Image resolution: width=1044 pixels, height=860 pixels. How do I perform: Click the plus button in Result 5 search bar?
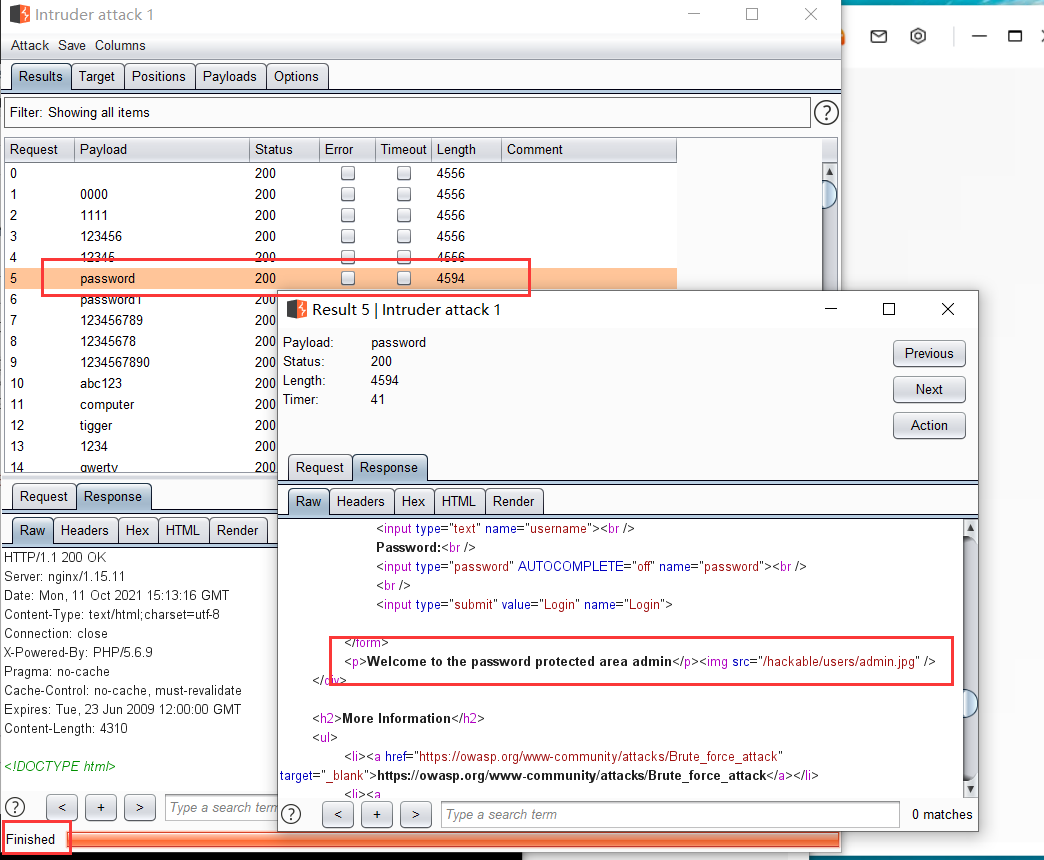[x=377, y=814]
